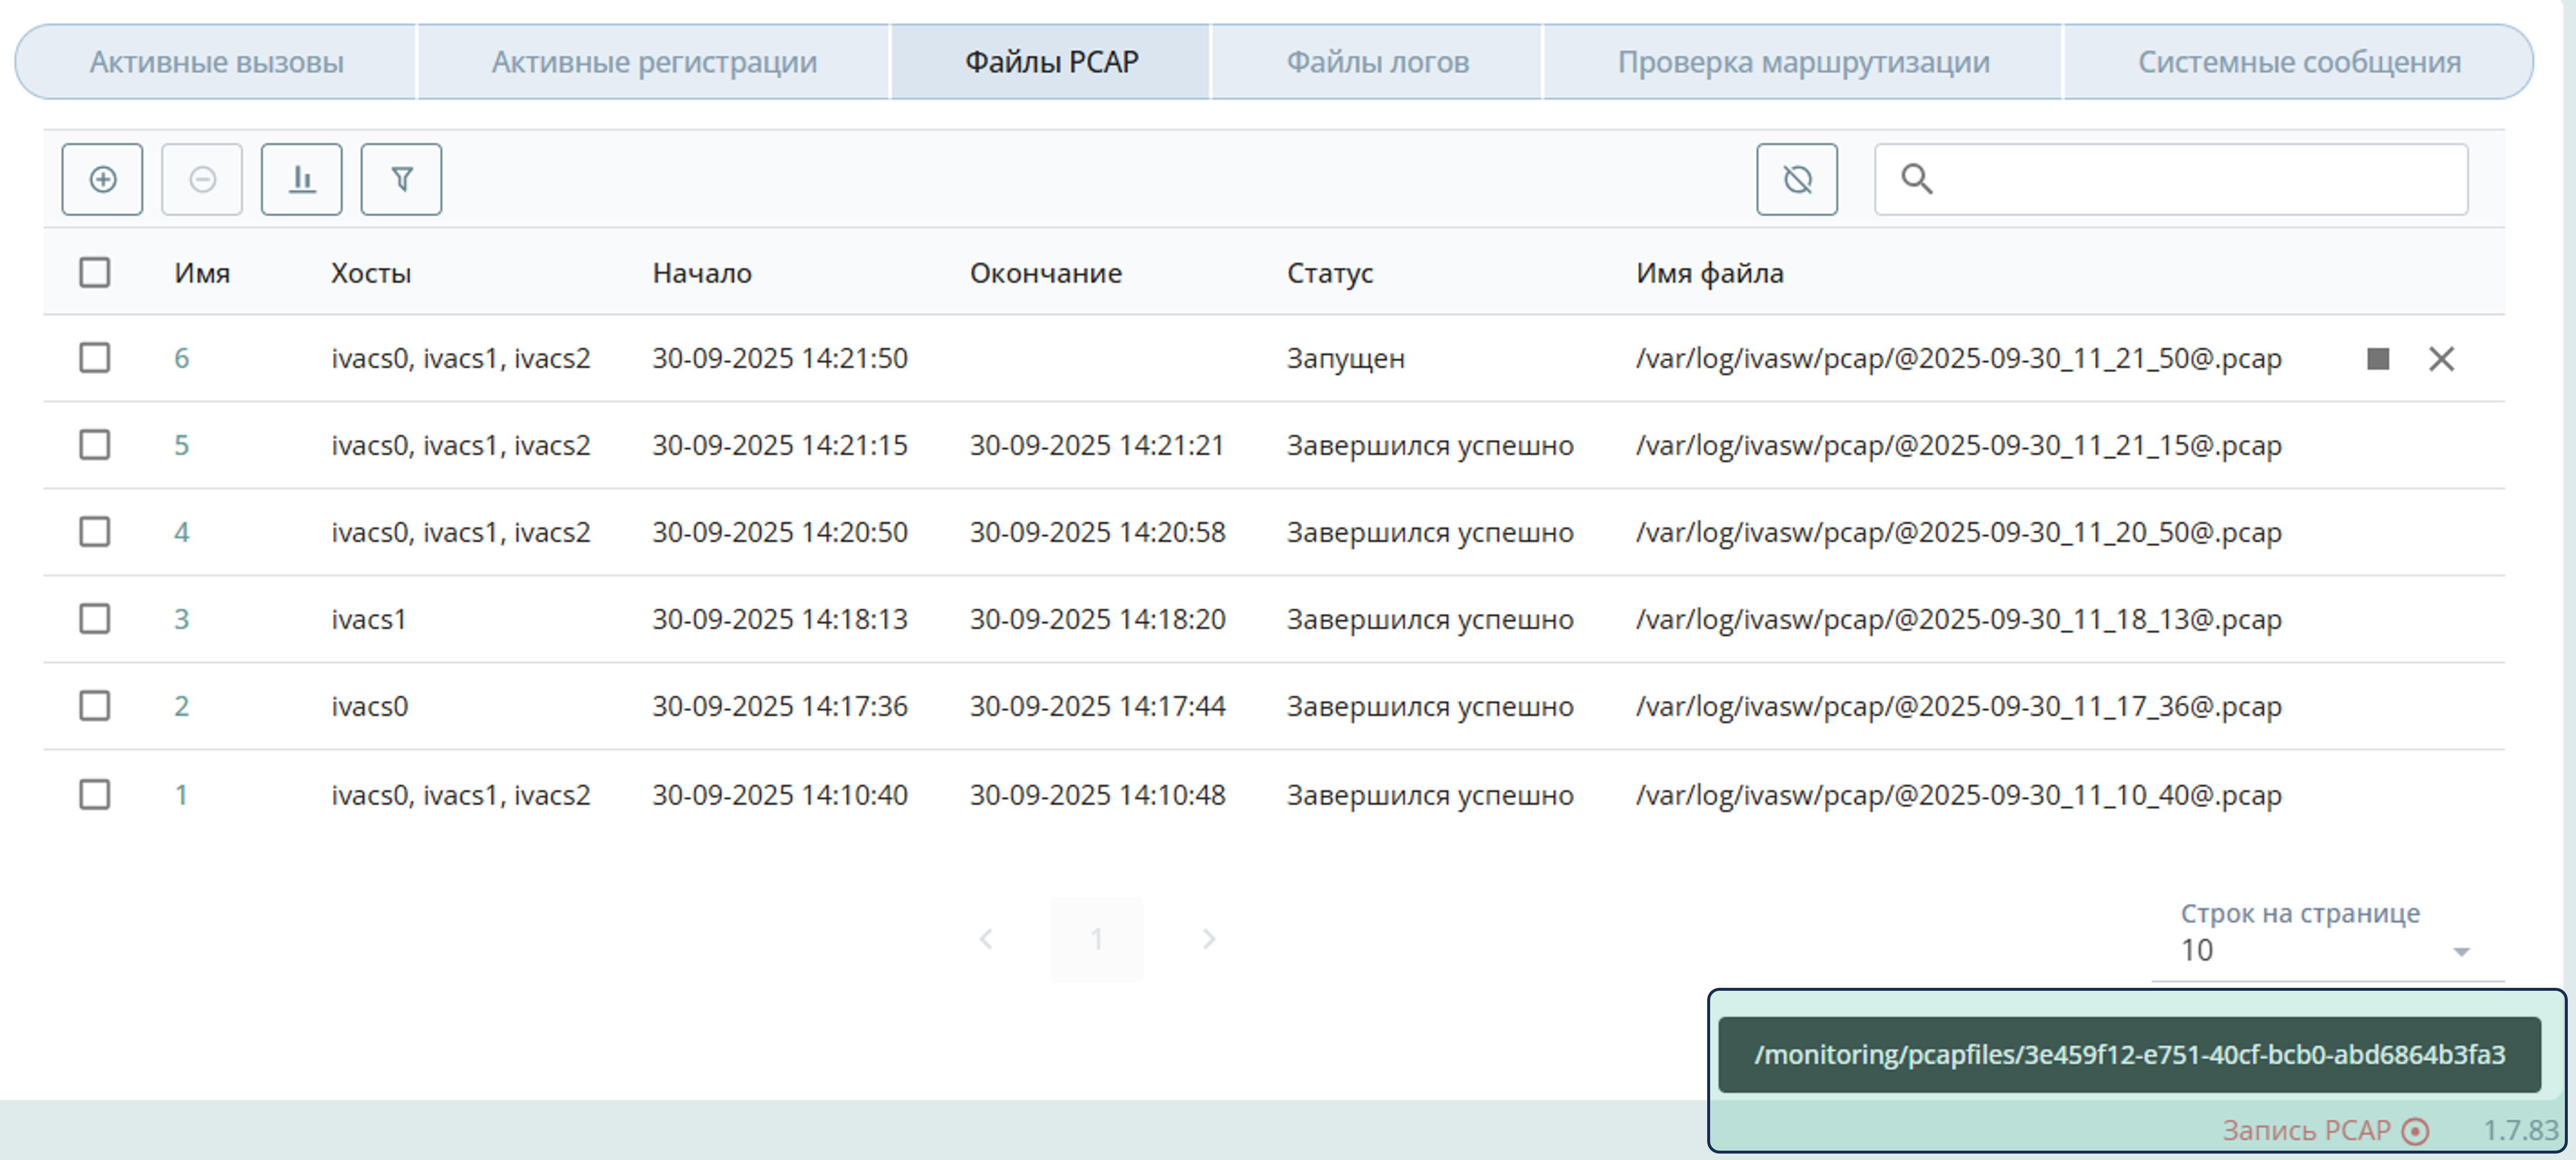This screenshot has height=1160, width=2576.
Task: Click the plus icon to add PCAP capture
Action: click(x=102, y=180)
